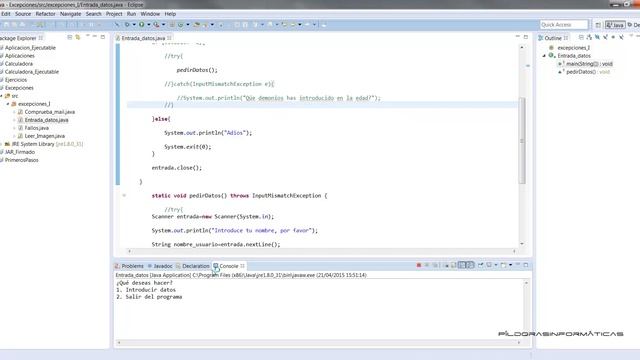This screenshot has height=360, width=640.
Task: Open the Debug button dropdown arrow
Action: click(x=133, y=24)
